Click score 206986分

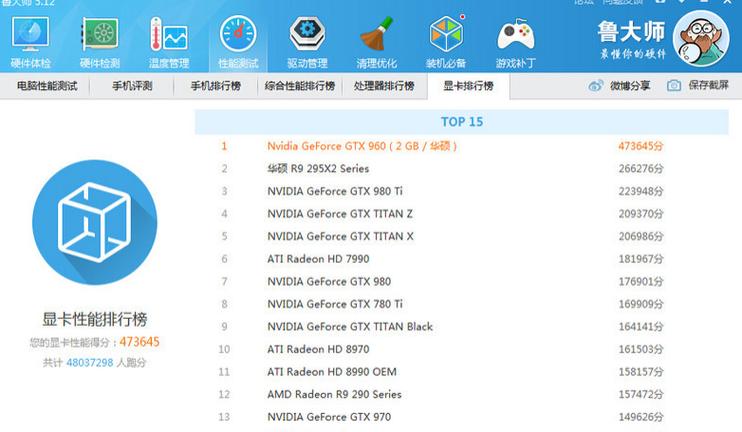click(641, 237)
